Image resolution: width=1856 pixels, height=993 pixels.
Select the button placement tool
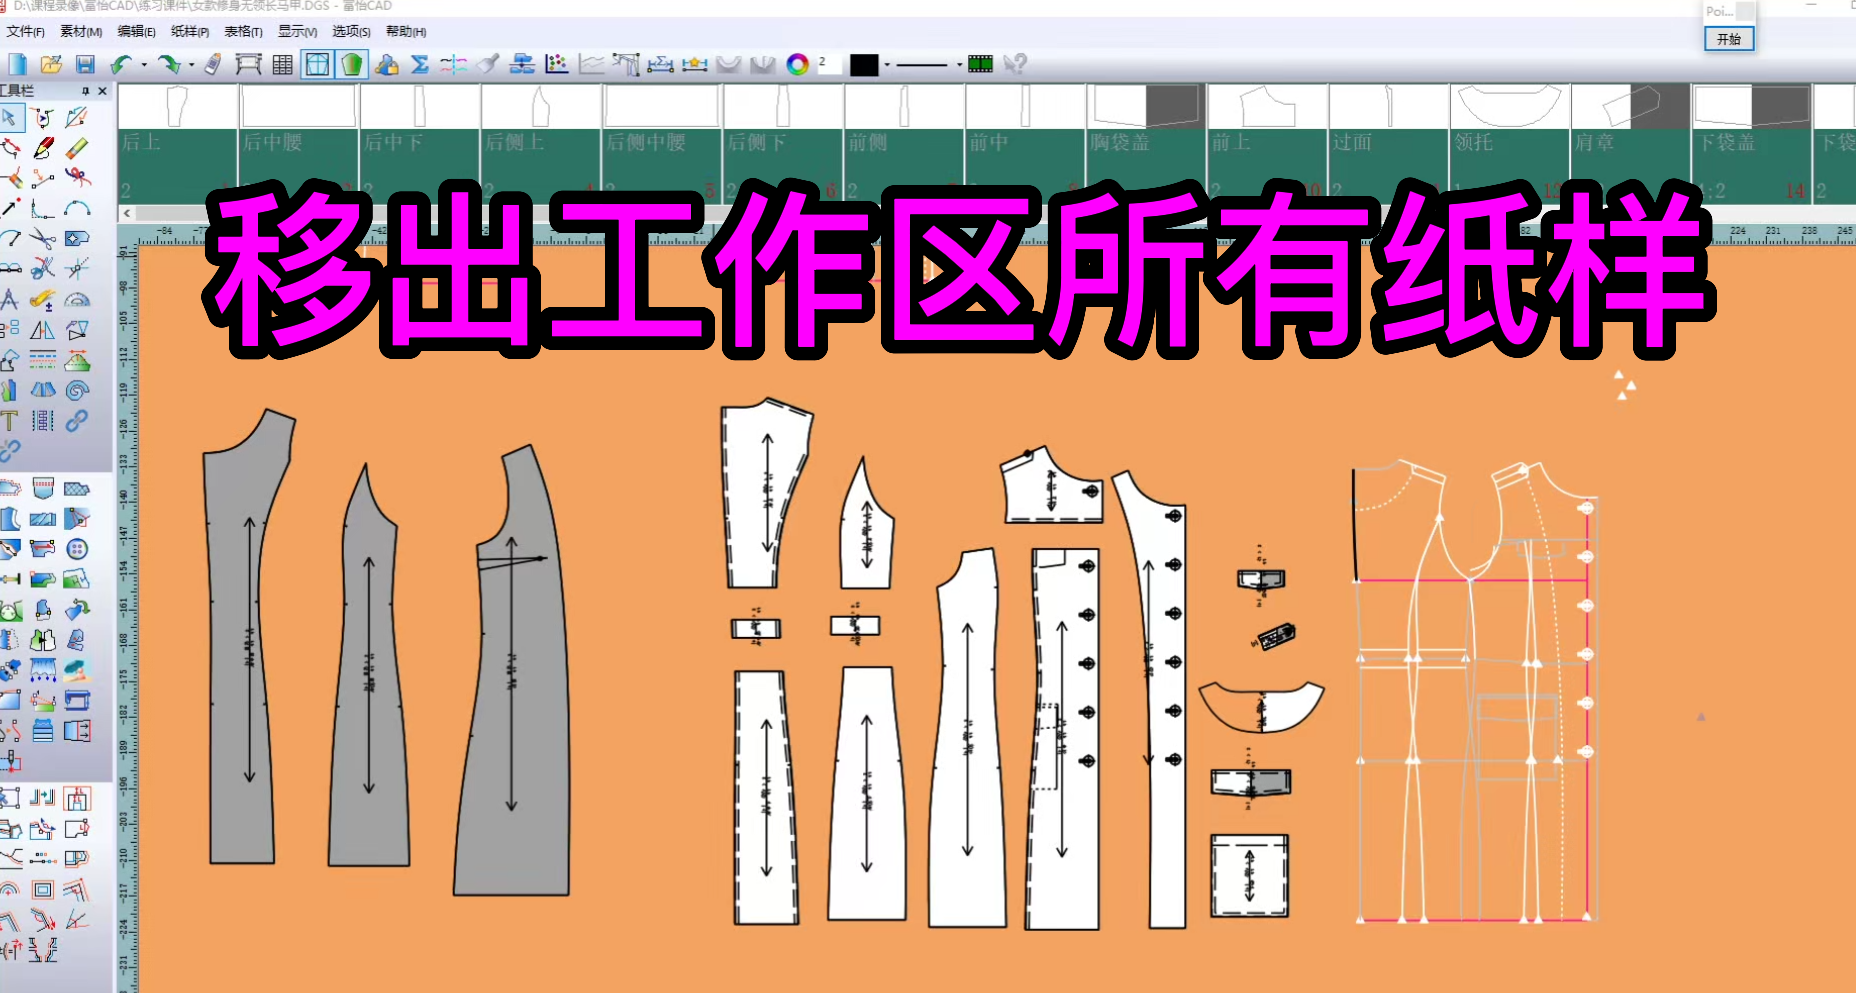77,549
